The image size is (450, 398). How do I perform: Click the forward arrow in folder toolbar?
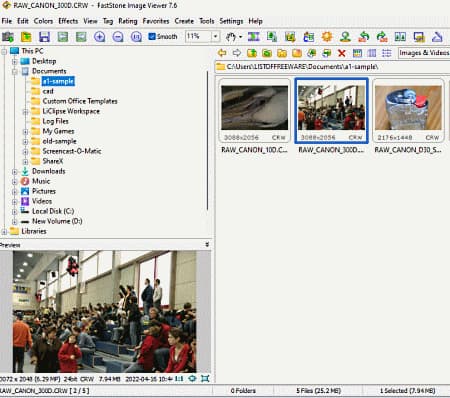click(237, 53)
